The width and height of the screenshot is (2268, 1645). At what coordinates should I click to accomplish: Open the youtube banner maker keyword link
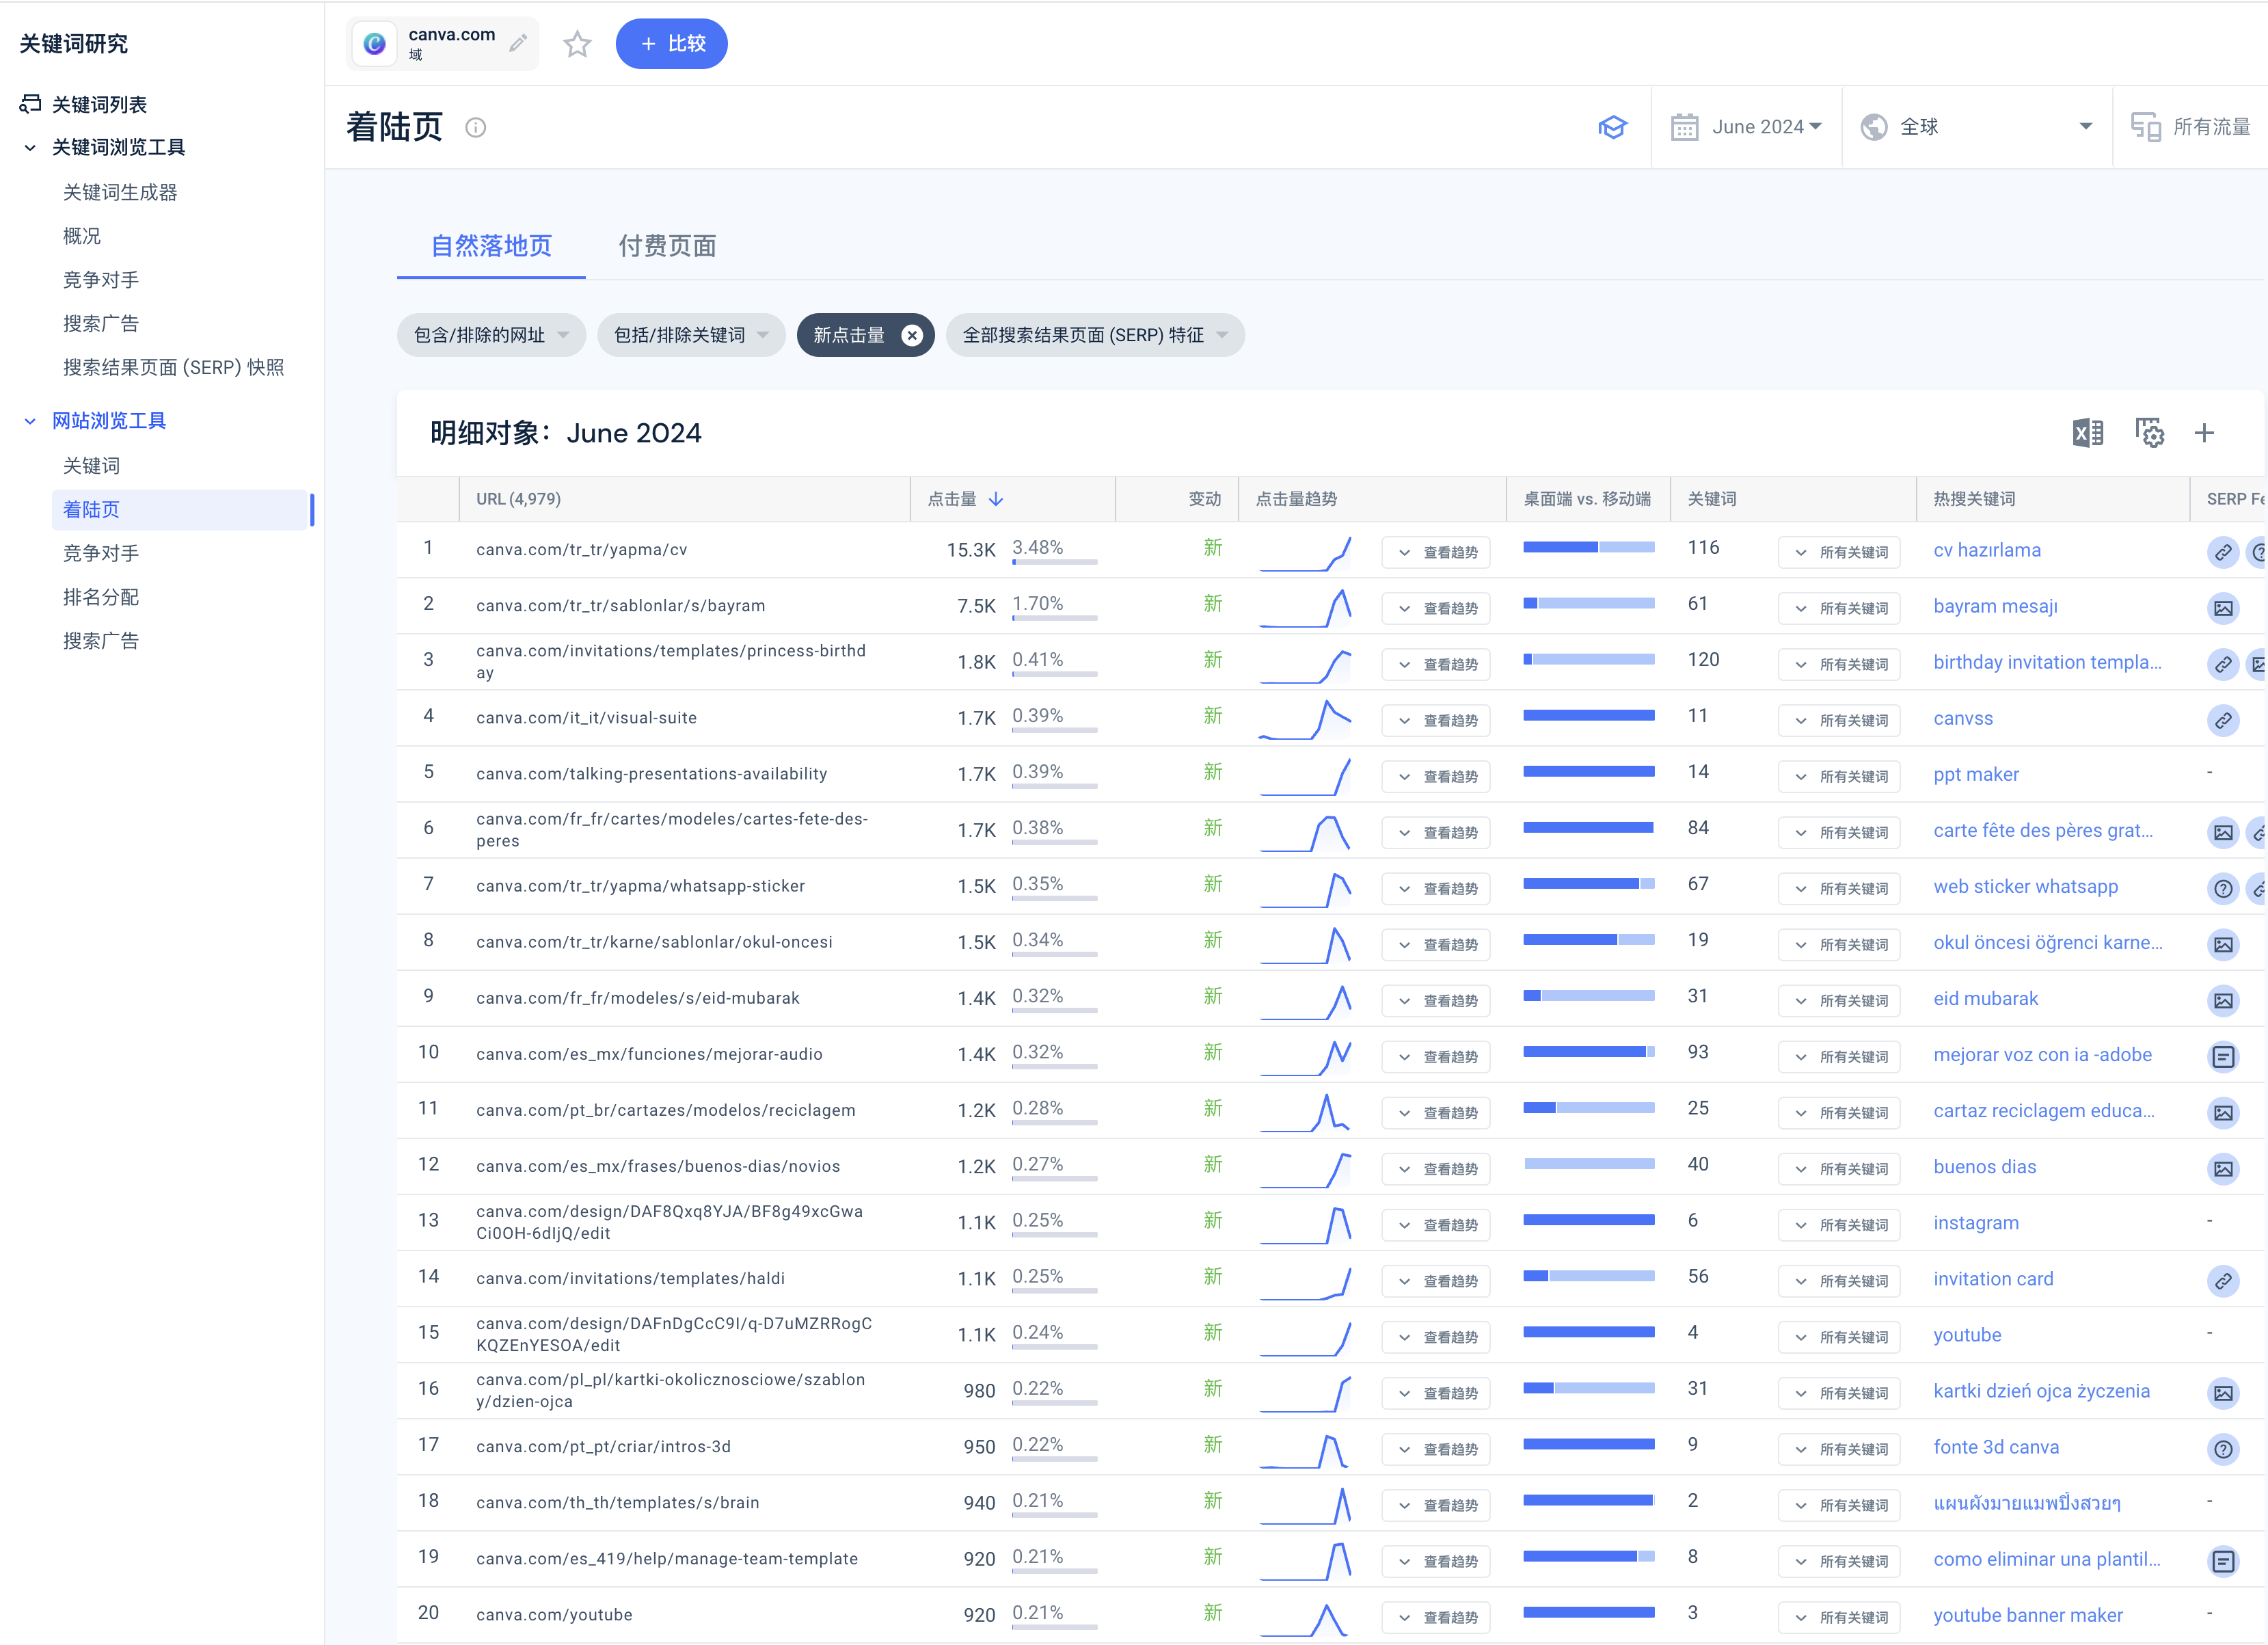(x=2028, y=1615)
